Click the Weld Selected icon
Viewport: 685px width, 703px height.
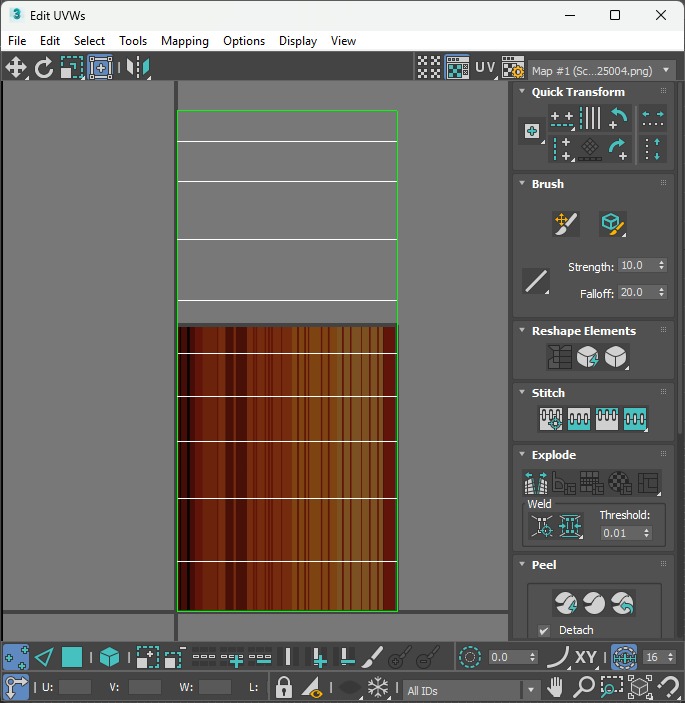570,525
